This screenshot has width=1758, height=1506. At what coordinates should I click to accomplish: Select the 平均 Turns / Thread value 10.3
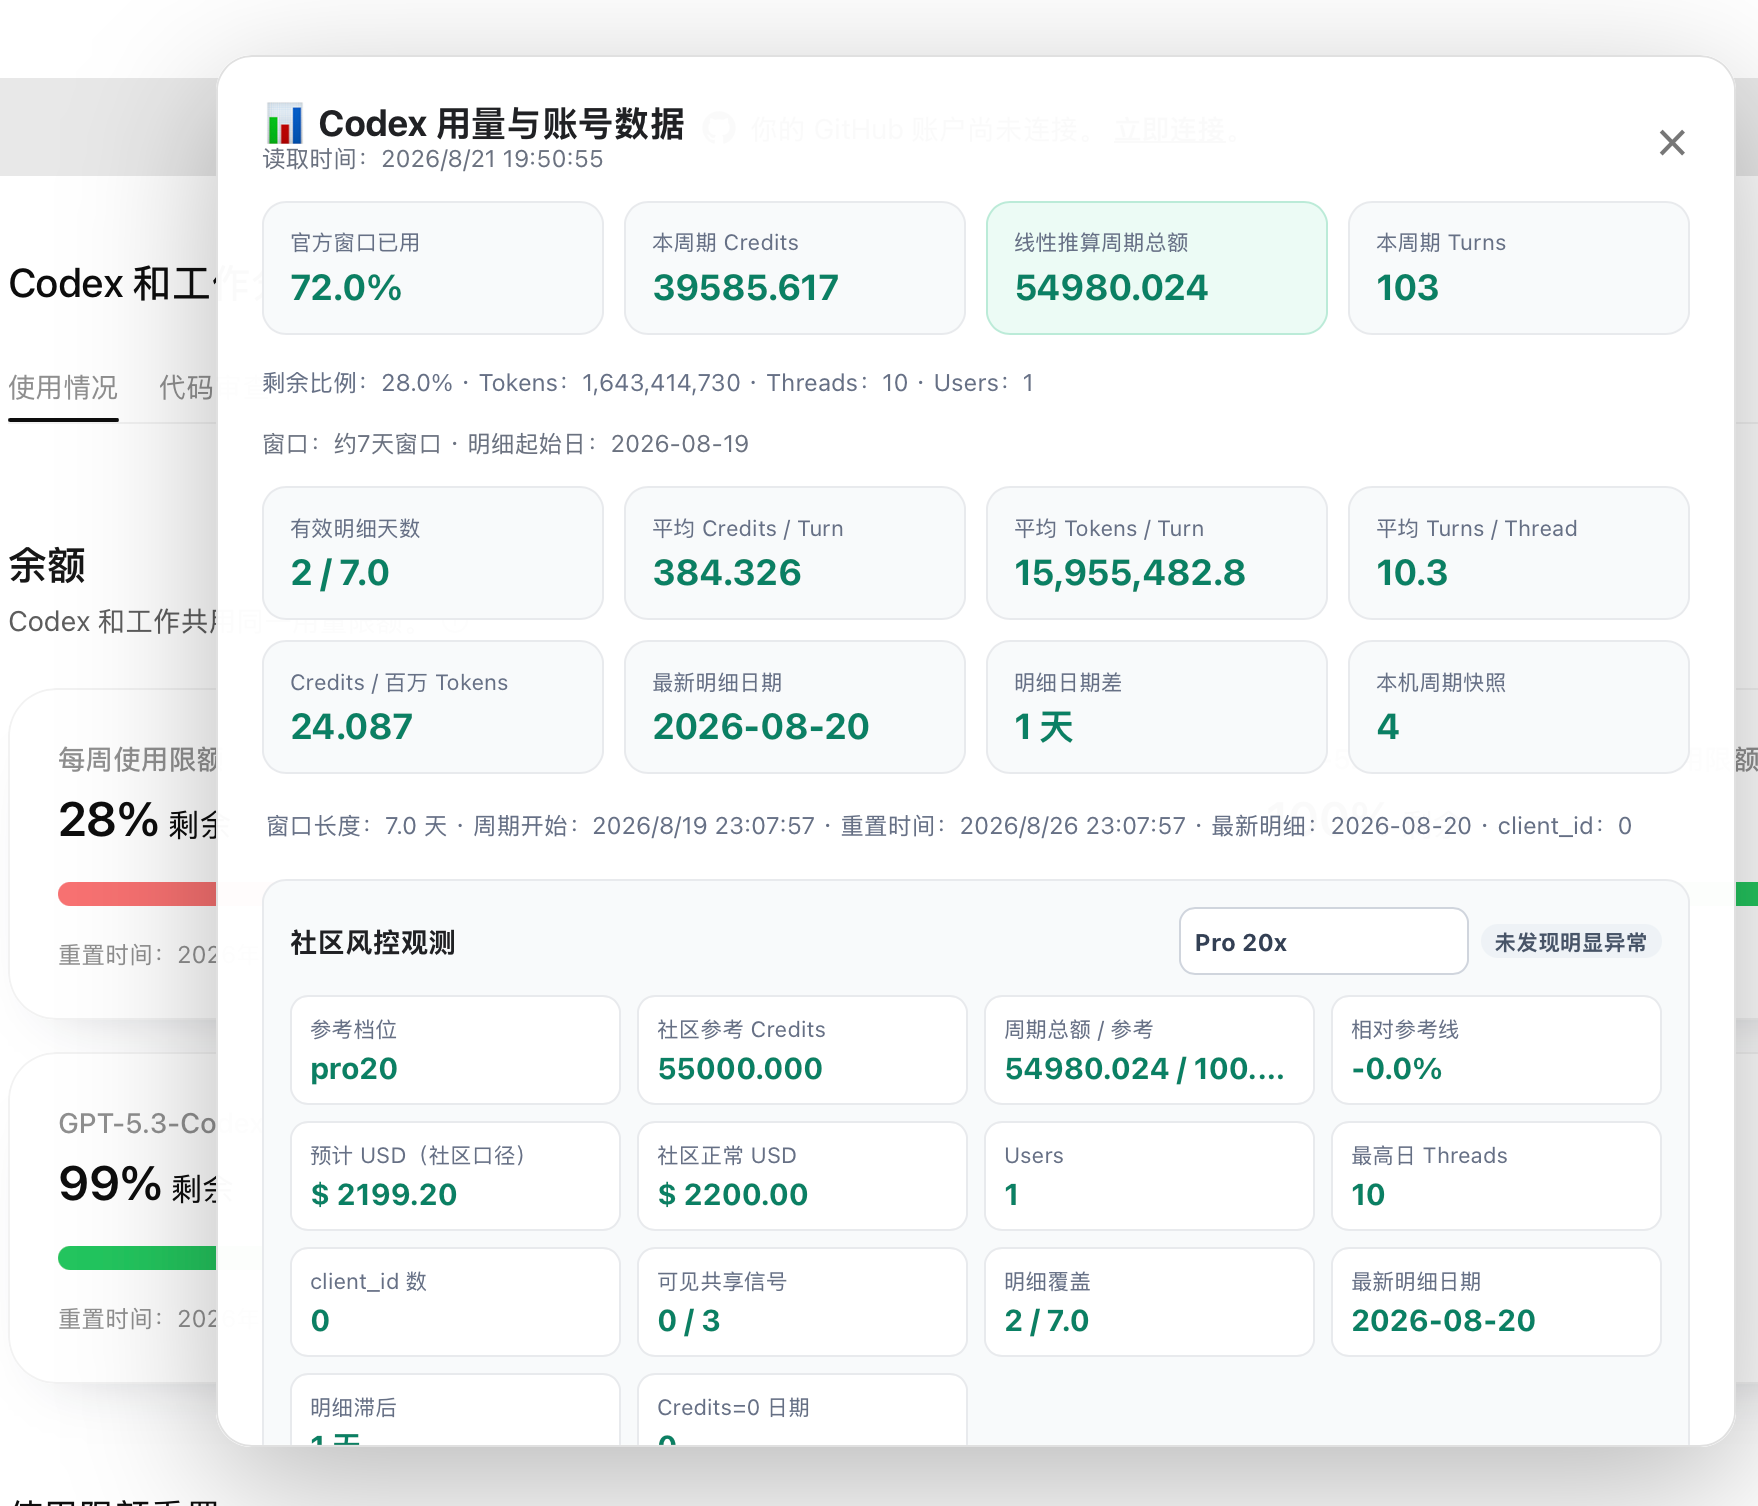pos(1412,573)
